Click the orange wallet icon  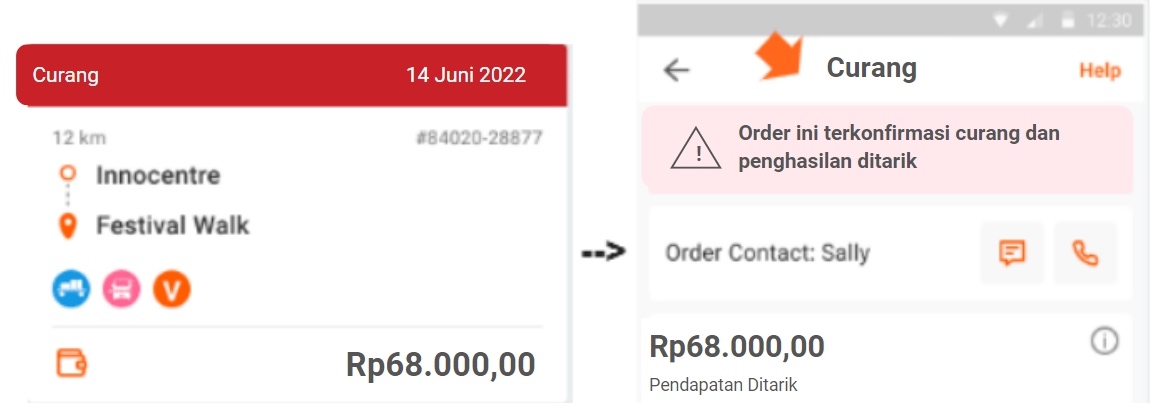click(x=71, y=363)
